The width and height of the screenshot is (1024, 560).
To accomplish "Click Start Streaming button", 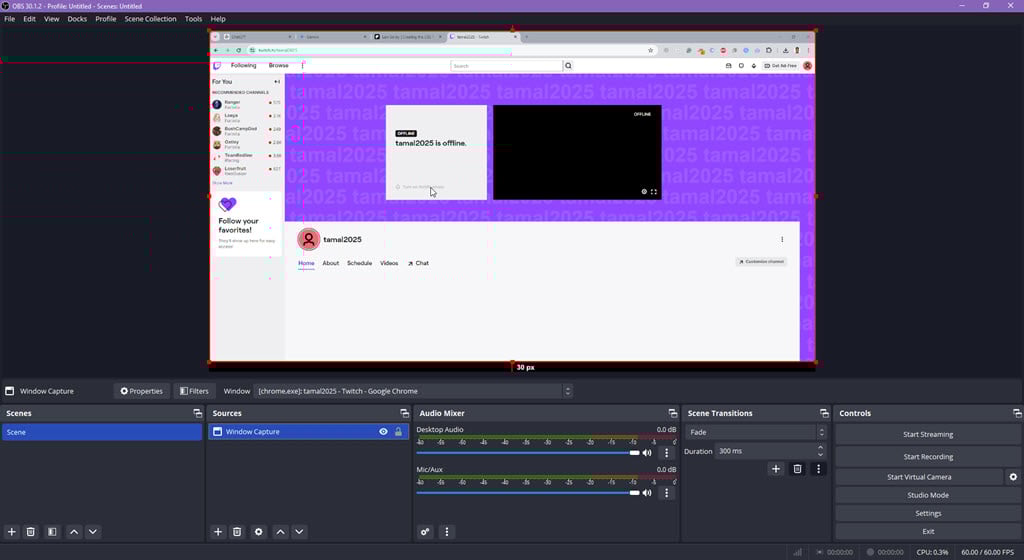I will 928,434.
